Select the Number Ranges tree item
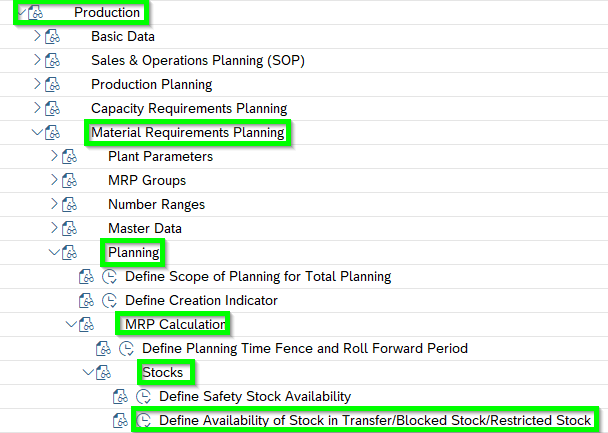608x433 pixels. click(x=156, y=204)
